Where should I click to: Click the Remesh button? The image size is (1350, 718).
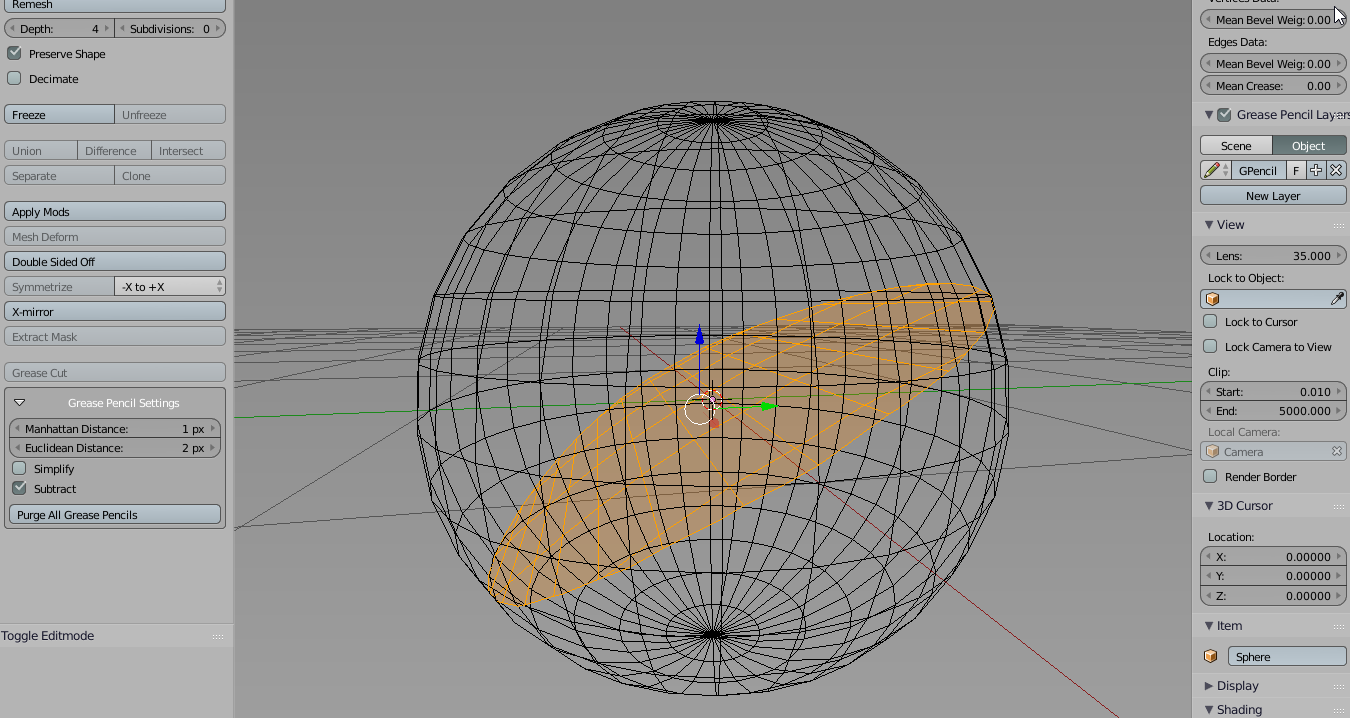pos(115,5)
